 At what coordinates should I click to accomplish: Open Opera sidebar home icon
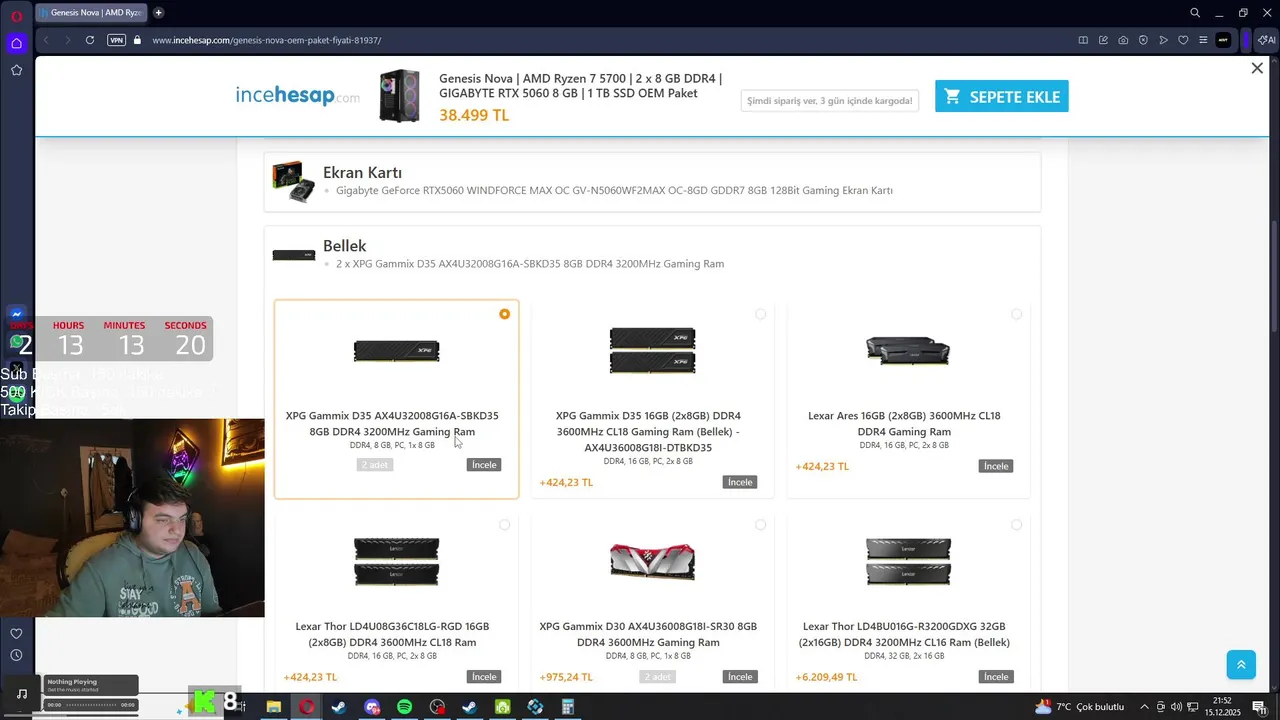coord(16,43)
